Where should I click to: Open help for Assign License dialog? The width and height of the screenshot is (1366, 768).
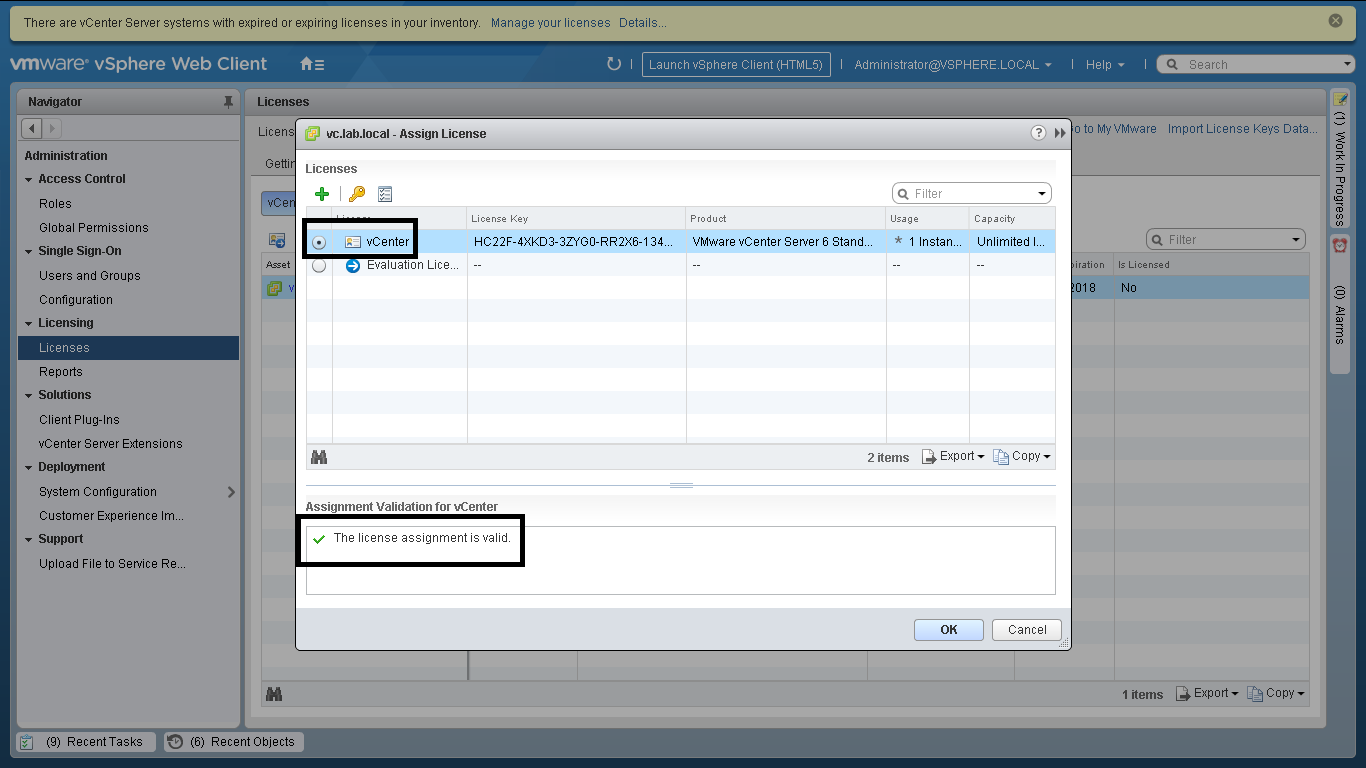coord(1038,133)
